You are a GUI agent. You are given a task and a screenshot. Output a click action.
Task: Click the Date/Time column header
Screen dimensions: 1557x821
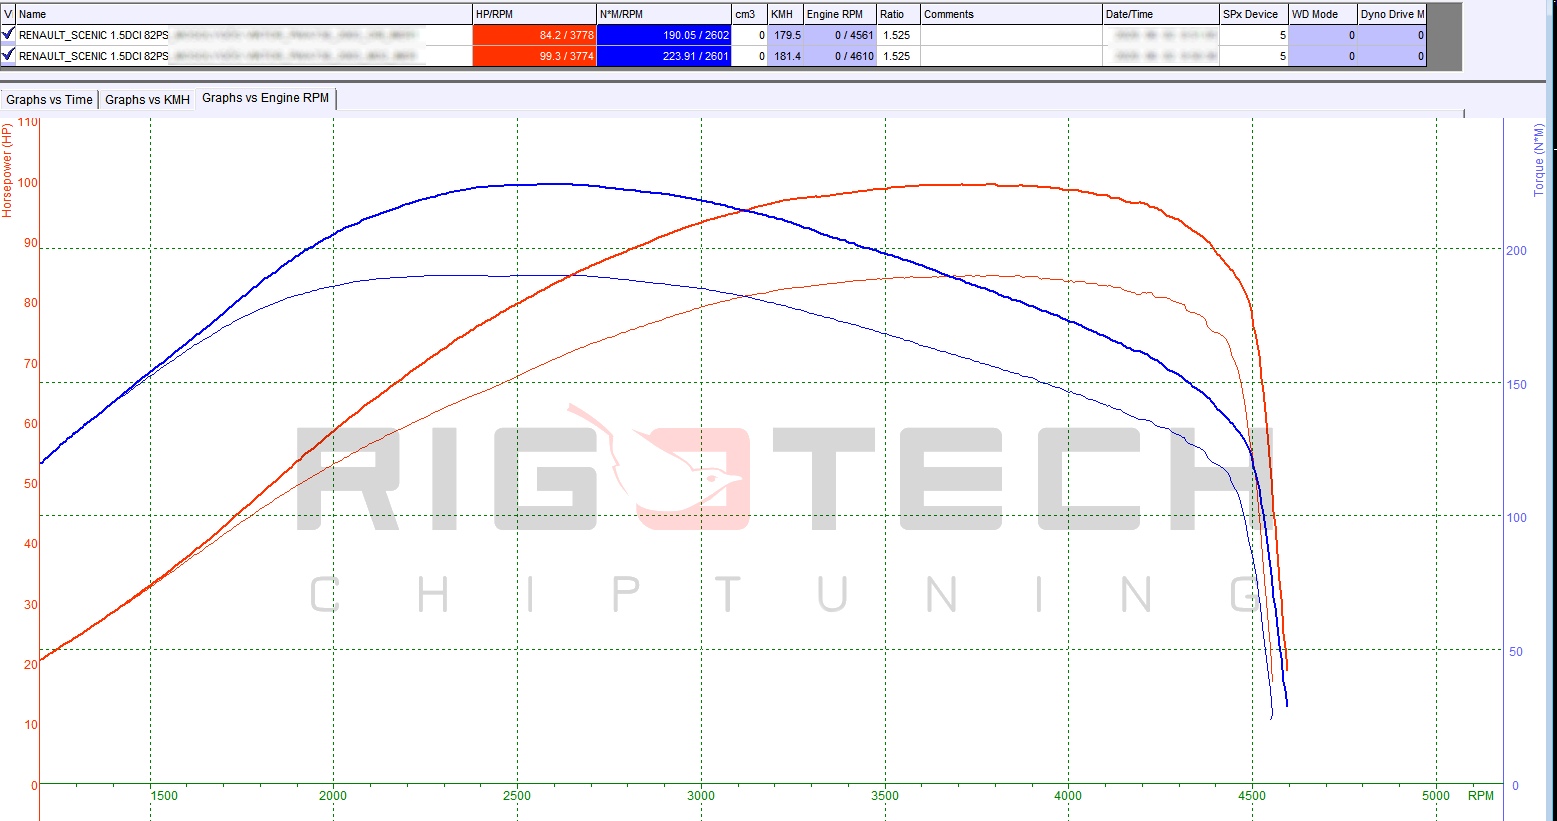coord(1161,14)
